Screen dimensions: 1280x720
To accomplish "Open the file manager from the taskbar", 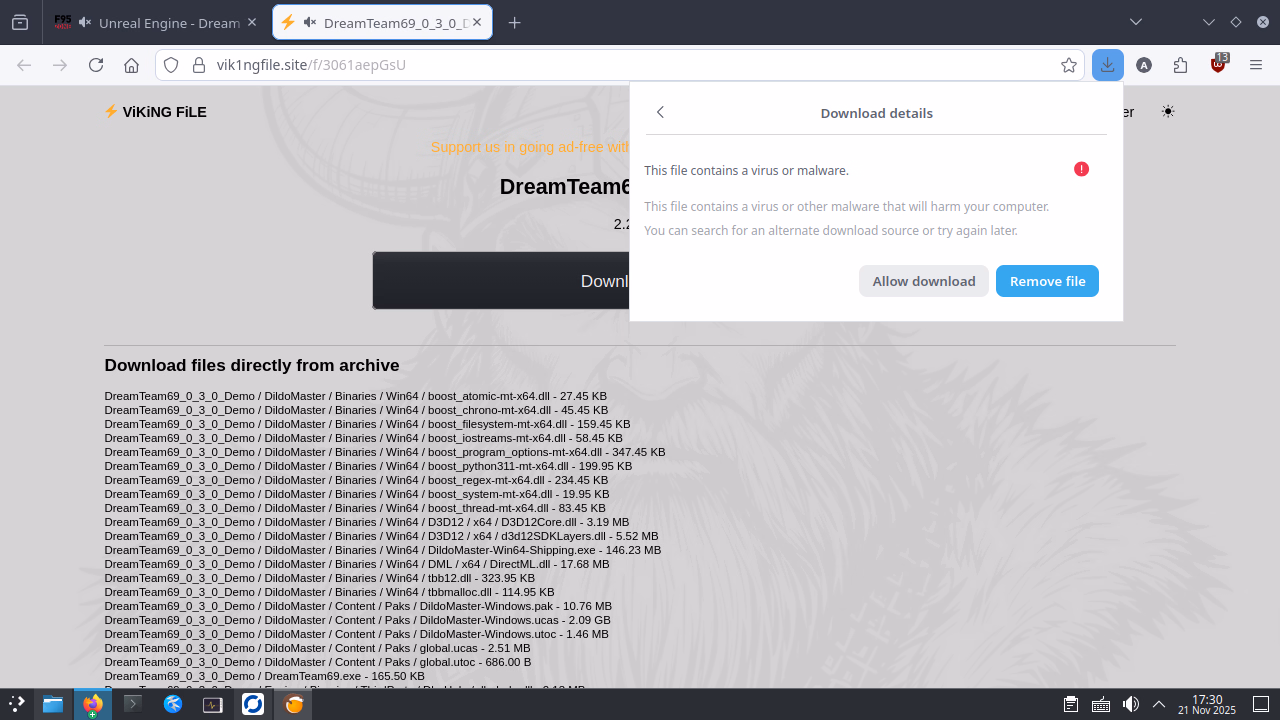I will click(x=52, y=704).
